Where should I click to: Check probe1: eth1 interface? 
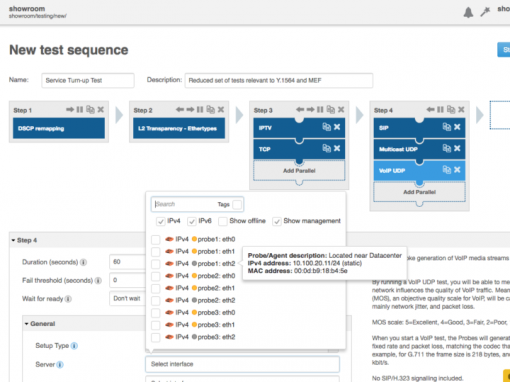point(156,252)
